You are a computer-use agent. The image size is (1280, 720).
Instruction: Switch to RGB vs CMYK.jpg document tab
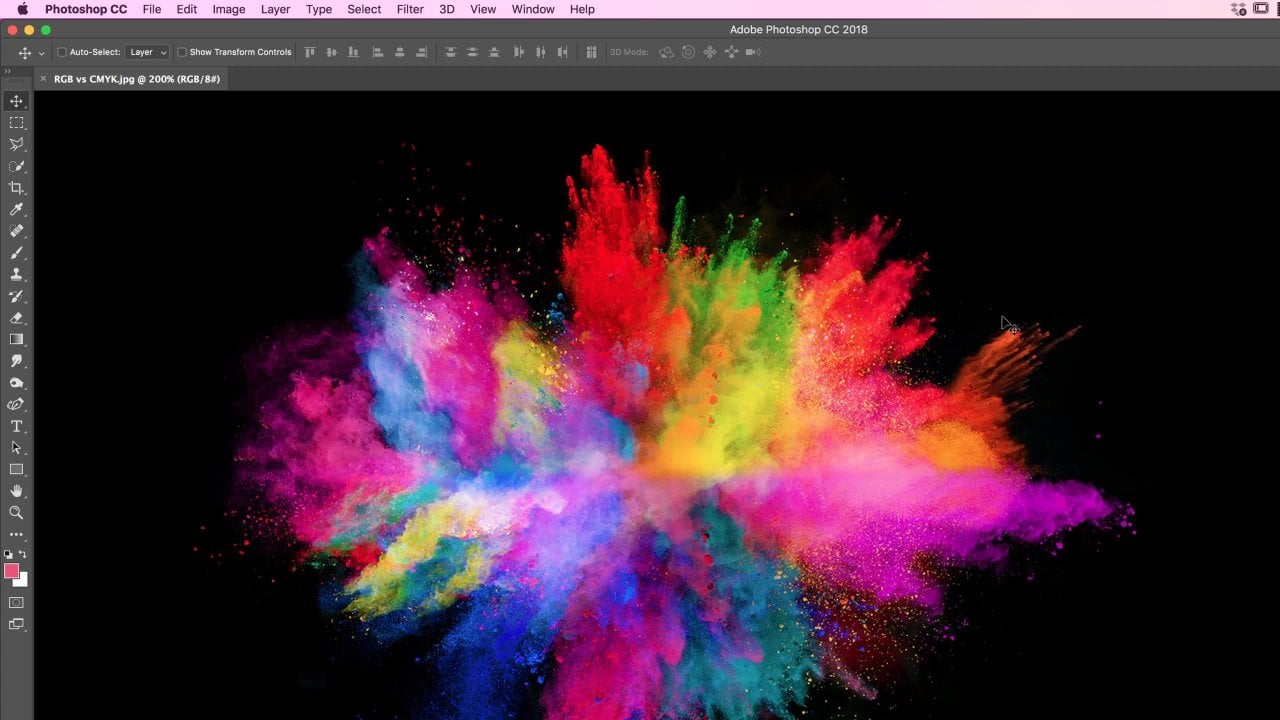point(136,79)
